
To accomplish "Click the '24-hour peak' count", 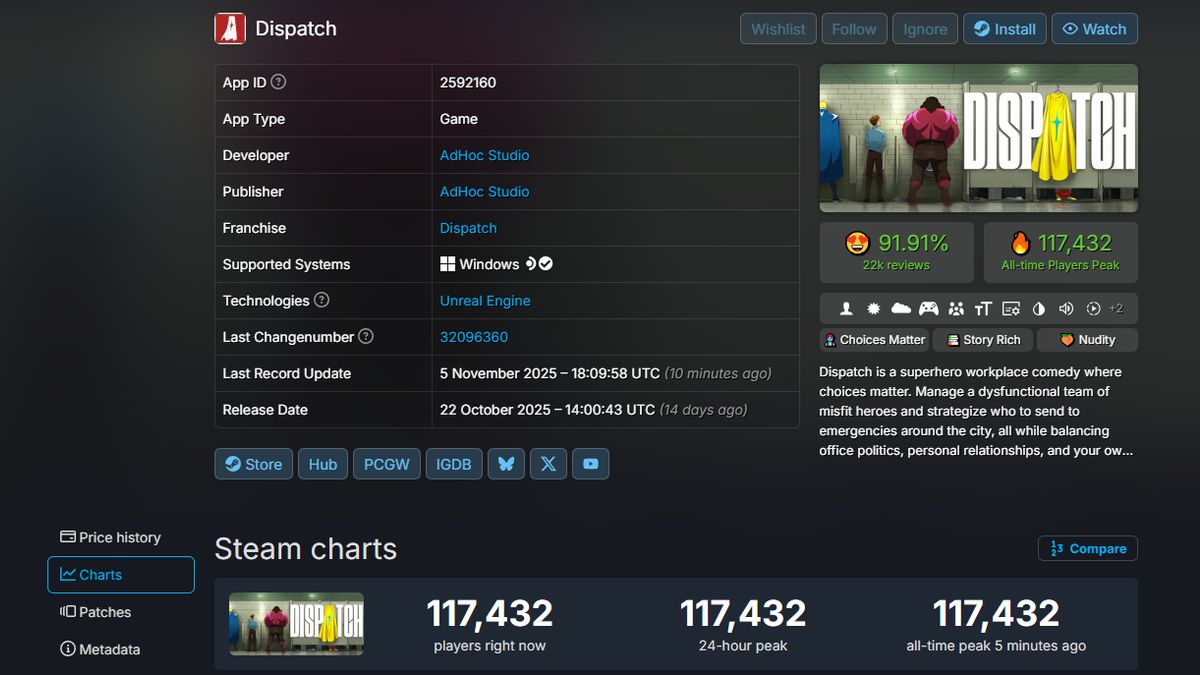I will click(x=743, y=614).
